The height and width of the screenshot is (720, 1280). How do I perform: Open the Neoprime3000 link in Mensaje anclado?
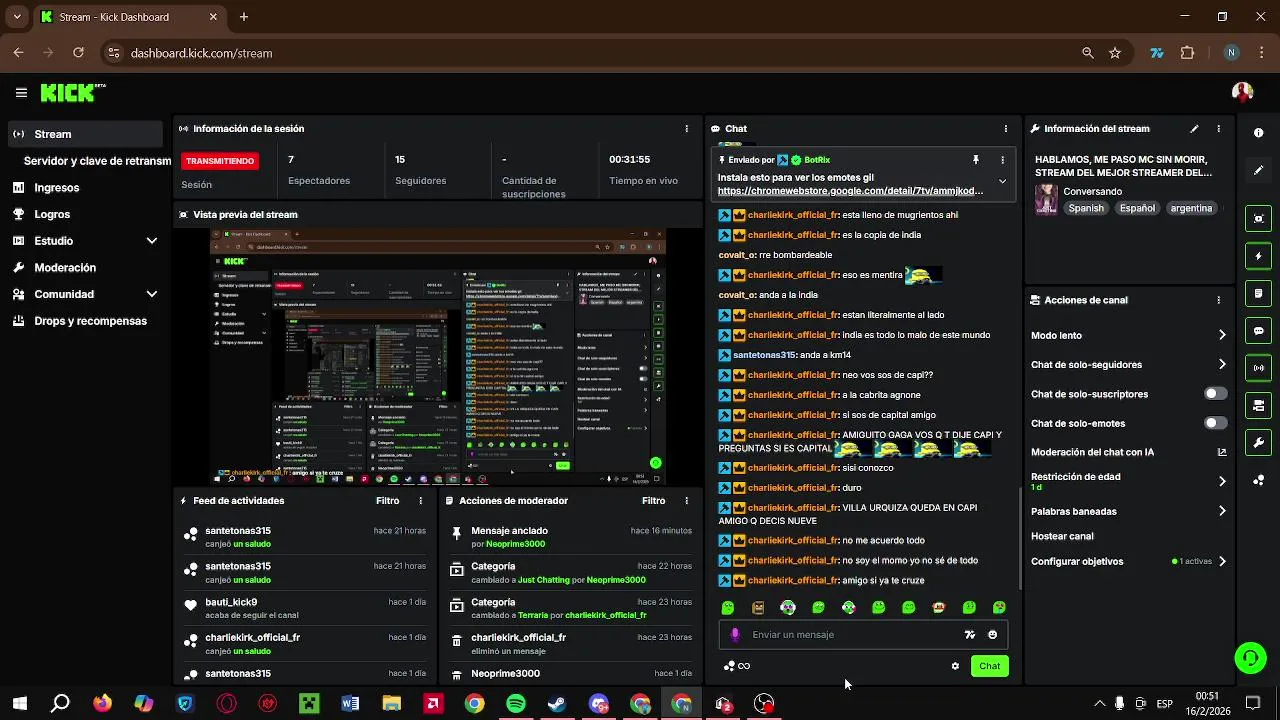point(515,544)
